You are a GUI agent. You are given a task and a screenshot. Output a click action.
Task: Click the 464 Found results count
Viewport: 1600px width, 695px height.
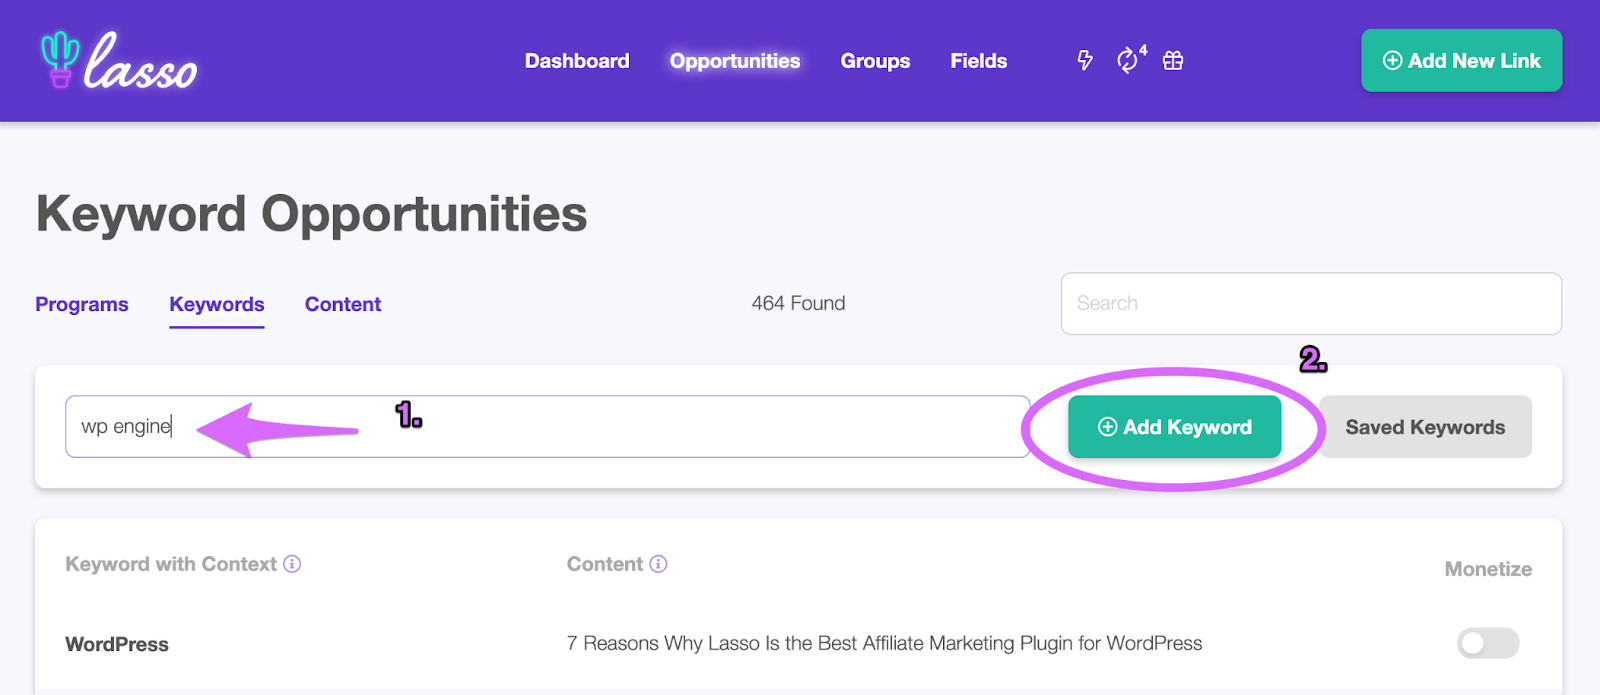tap(798, 303)
